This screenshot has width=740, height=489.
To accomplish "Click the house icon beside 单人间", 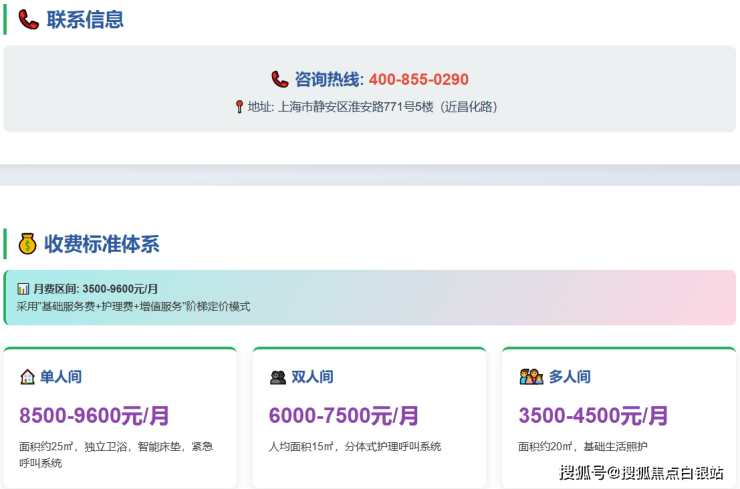I will pyautogui.click(x=27, y=377).
